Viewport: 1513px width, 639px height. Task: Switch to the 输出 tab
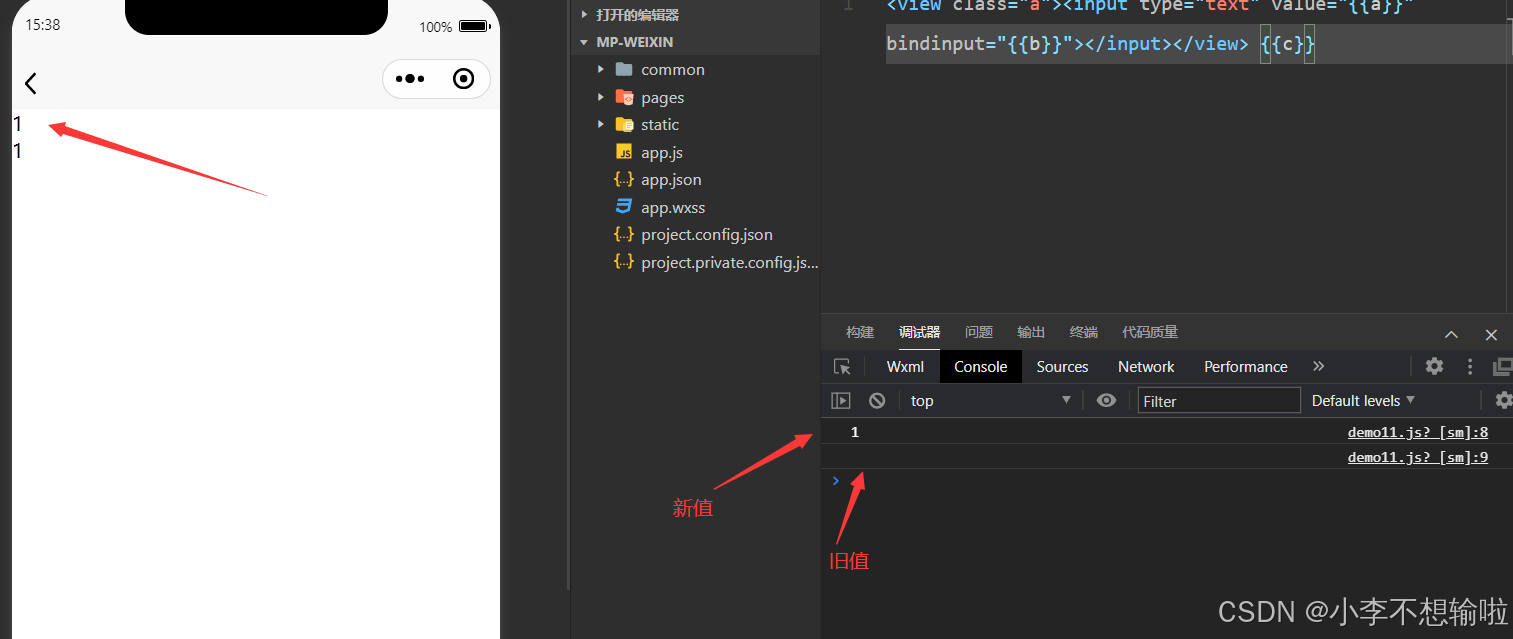click(1031, 332)
